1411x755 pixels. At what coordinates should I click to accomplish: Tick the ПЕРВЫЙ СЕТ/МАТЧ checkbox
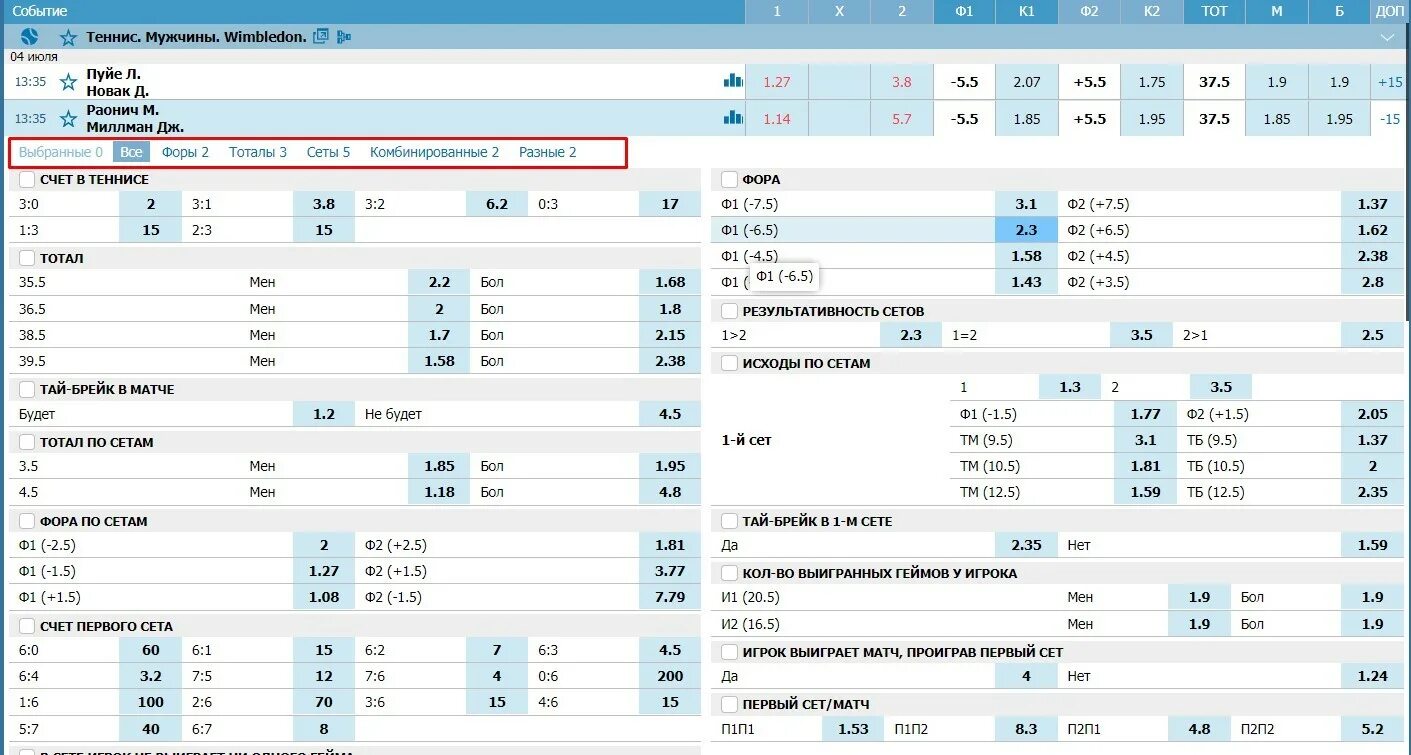tap(729, 704)
